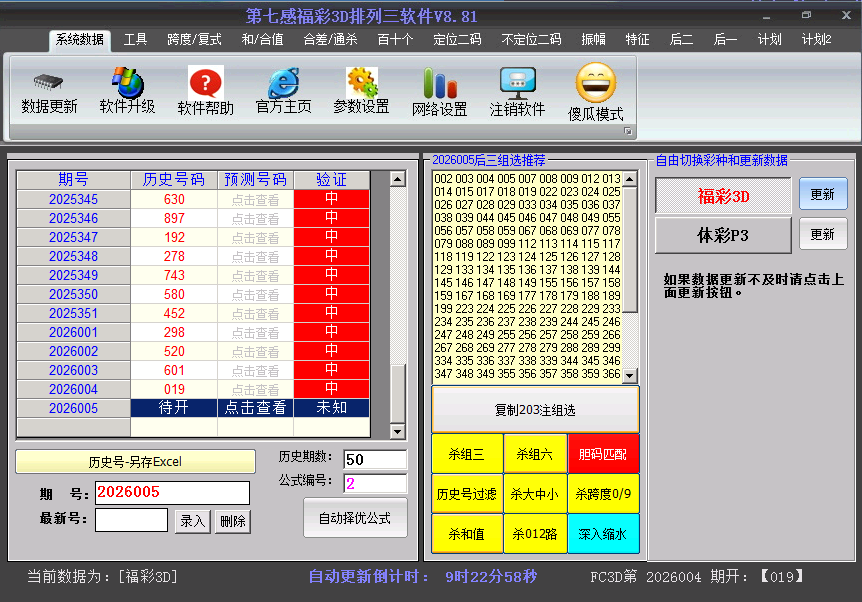The height and width of the screenshot is (602, 862).
Task: Open 软件帮助 help icon
Action: 205,82
